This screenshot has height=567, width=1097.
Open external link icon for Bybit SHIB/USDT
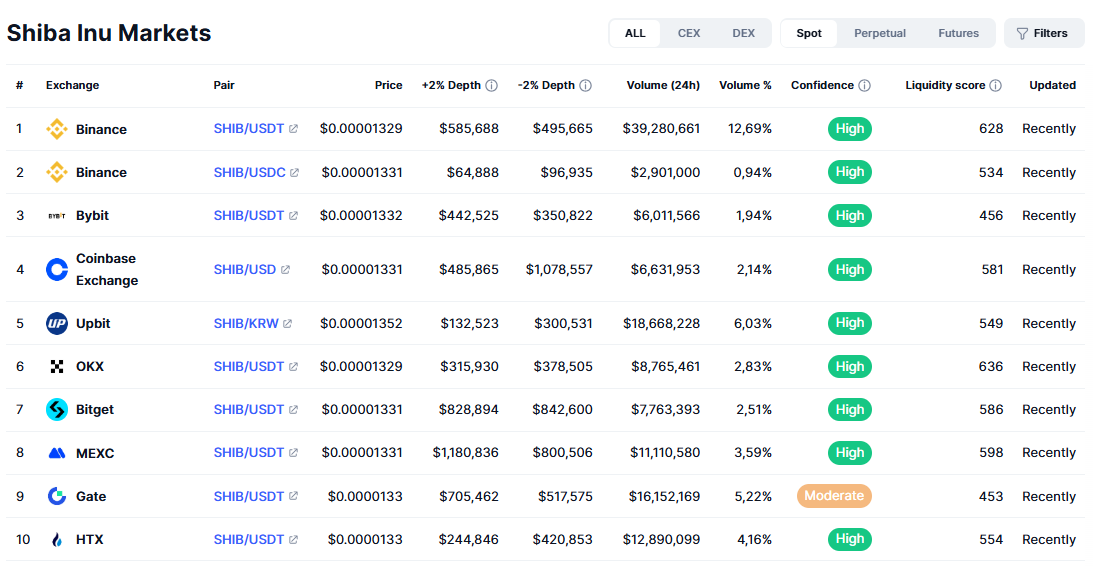pyautogui.click(x=293, y=216)
